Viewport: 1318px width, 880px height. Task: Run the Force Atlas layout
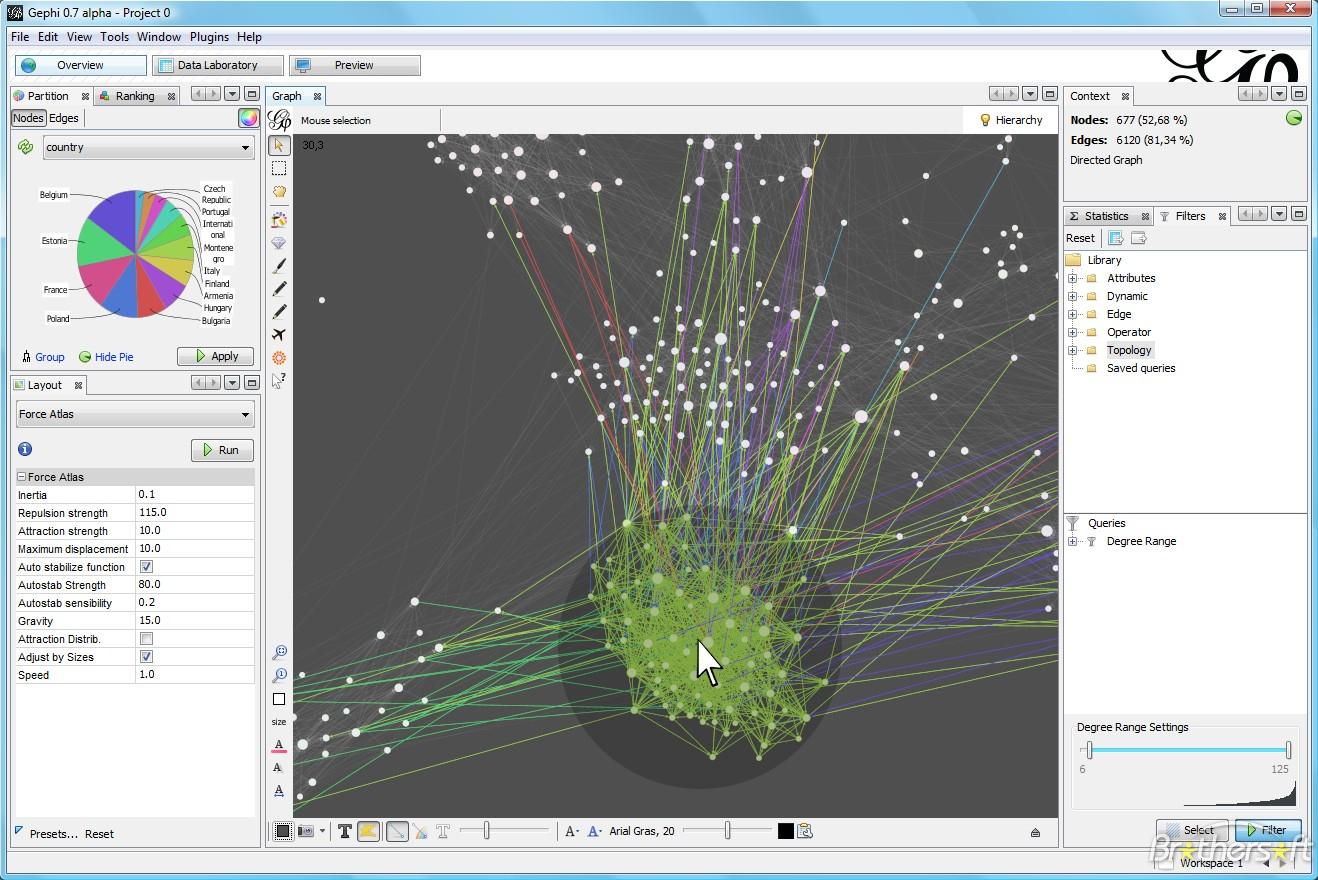[x=222, y=450]
